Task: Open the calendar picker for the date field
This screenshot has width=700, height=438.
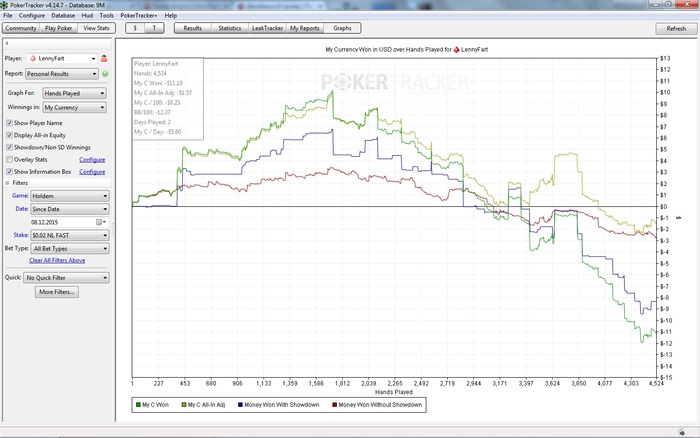Action: pos(100,222)
